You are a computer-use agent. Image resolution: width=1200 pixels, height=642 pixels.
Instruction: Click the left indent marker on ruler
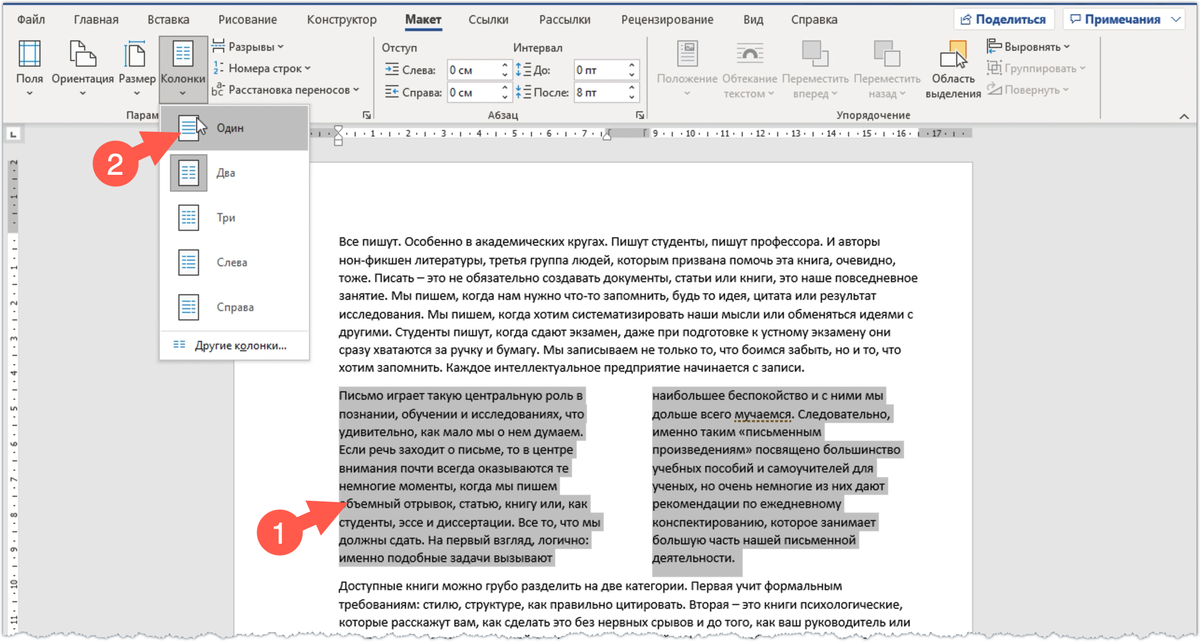(x=339, y=134)
